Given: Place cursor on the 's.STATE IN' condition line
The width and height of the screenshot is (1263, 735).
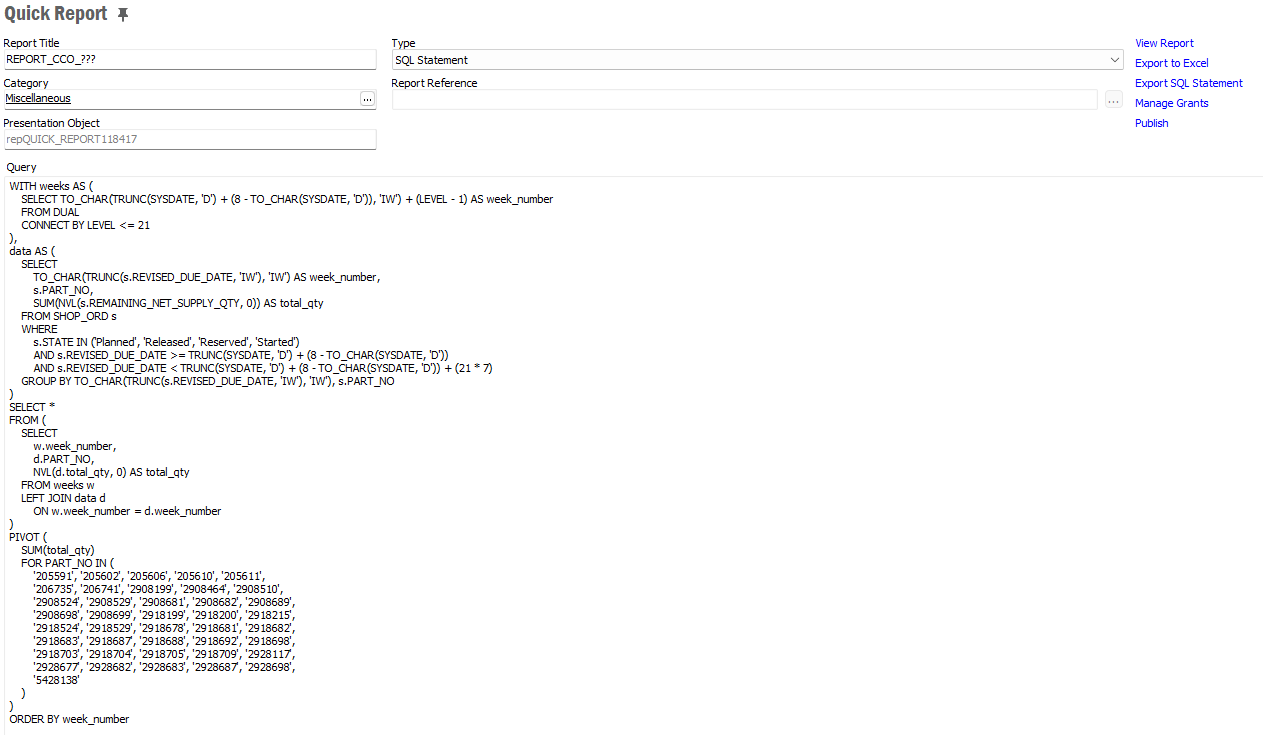Looking at the screenshot, I should point(166,342).
